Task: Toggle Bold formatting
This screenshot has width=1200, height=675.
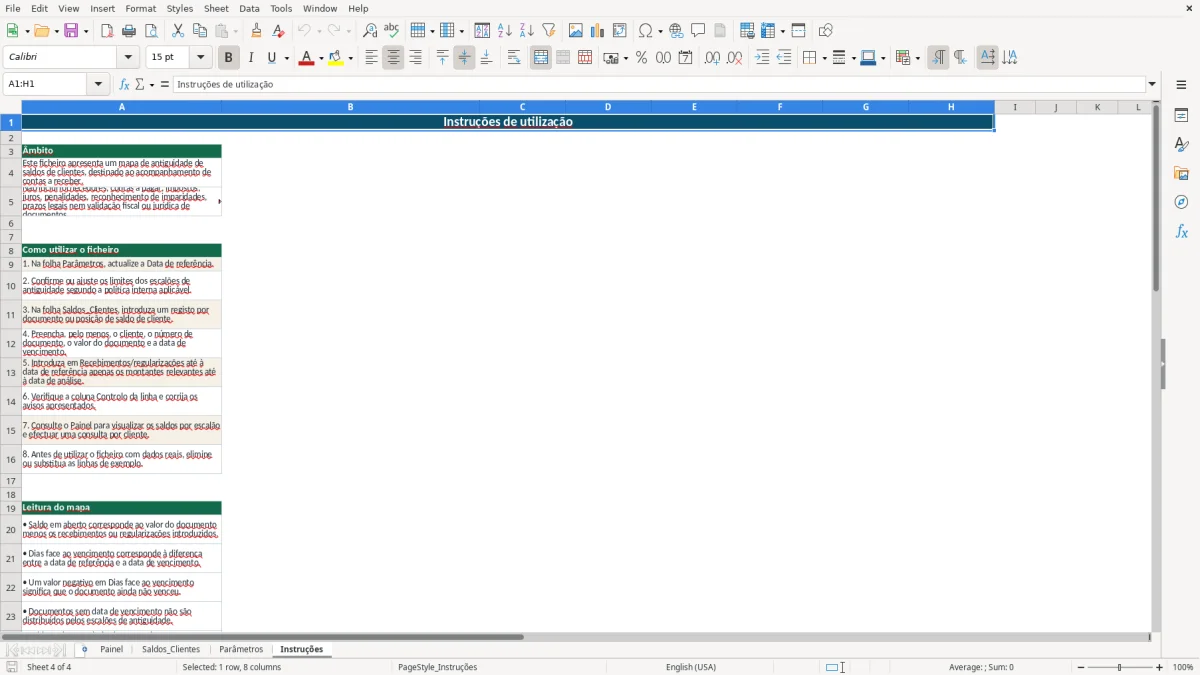Action: coord(228,58)
